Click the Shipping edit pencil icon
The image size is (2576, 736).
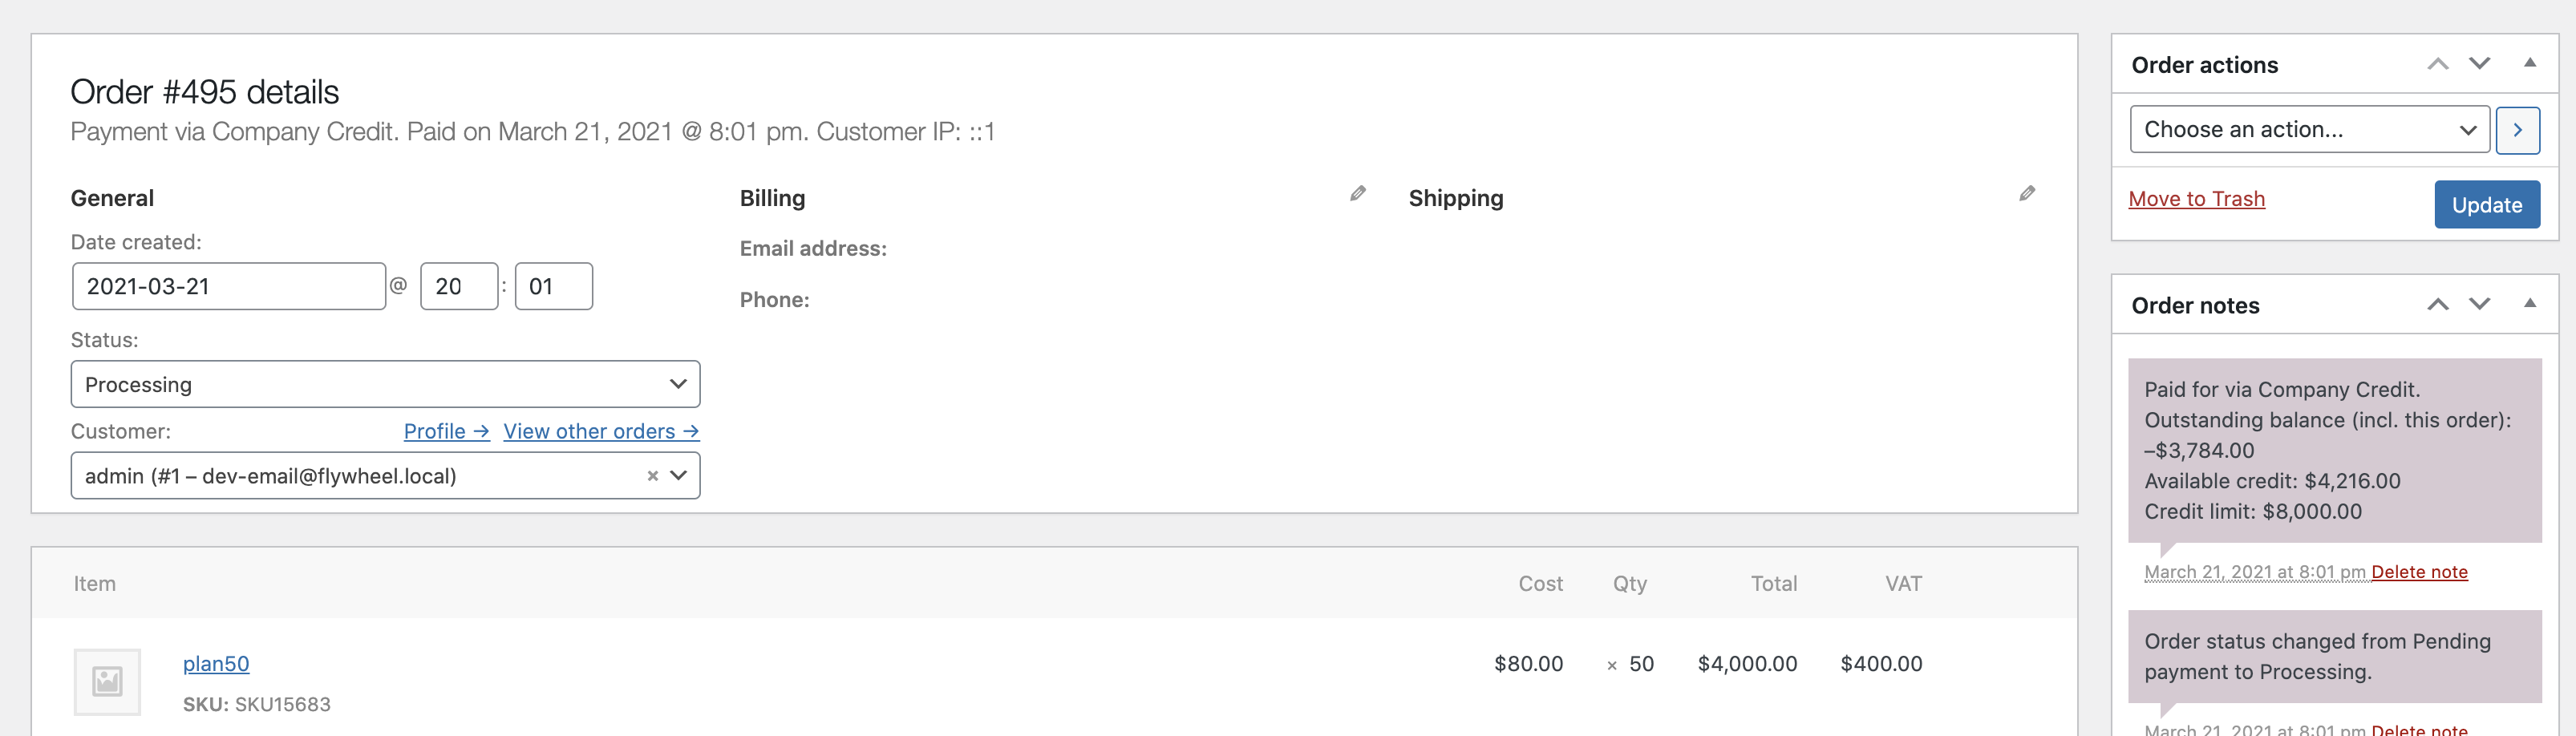pos(2026,194)
